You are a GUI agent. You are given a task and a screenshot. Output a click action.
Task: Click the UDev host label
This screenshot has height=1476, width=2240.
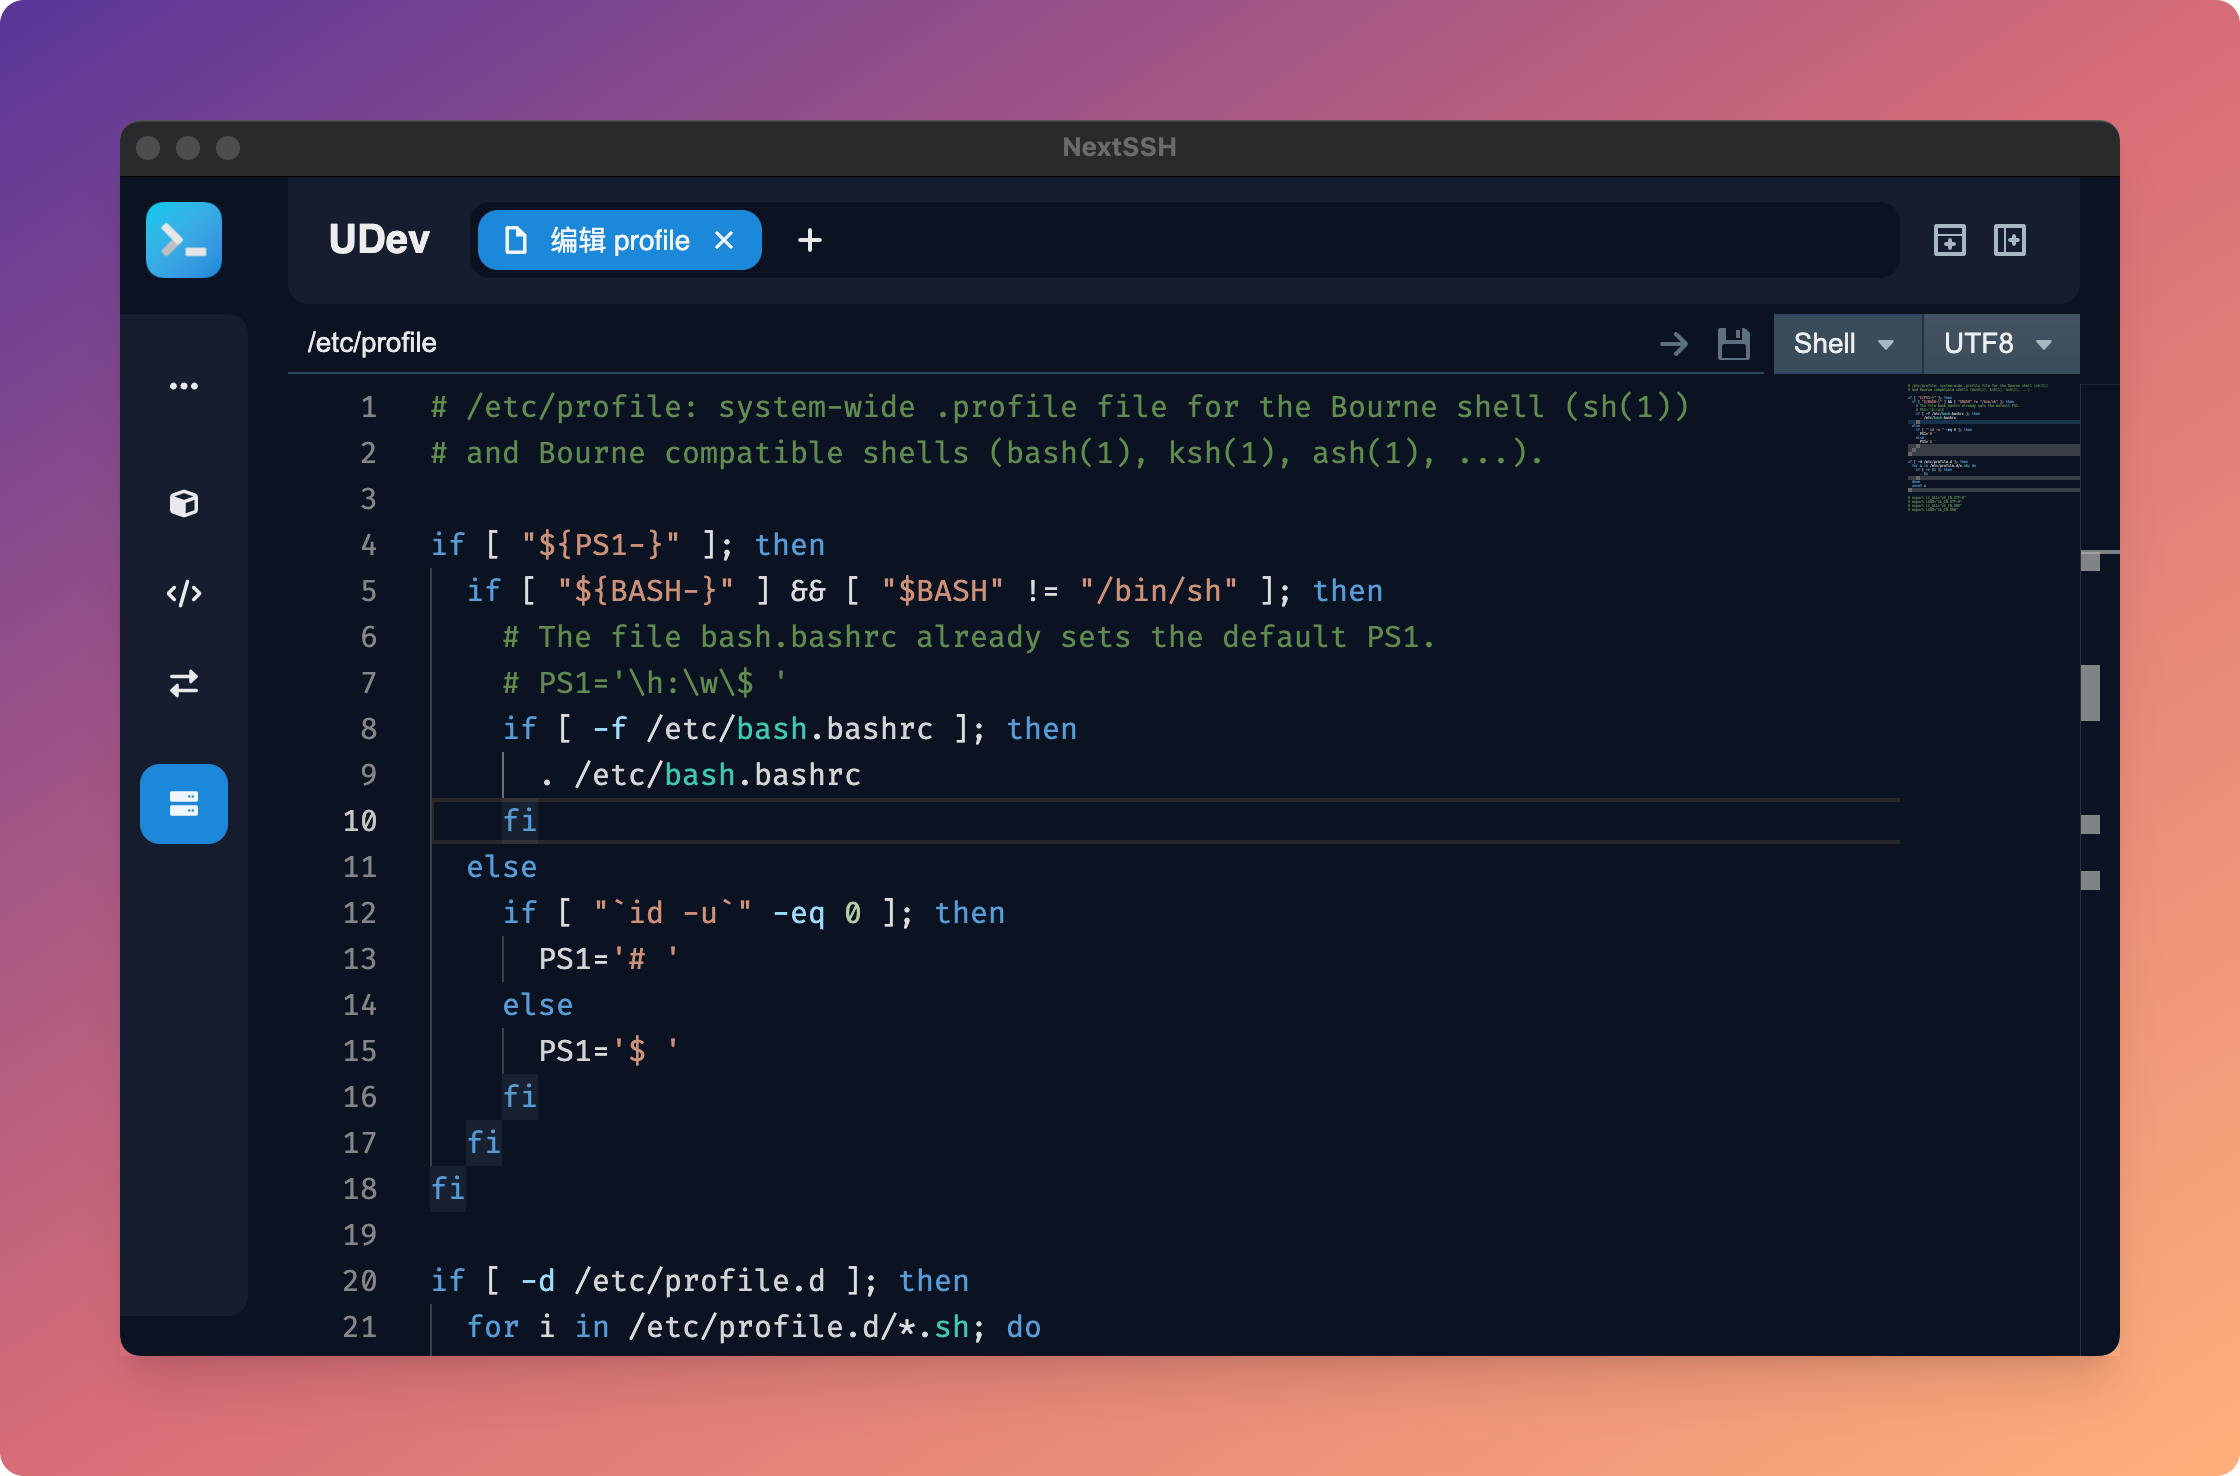click(379, 240)
